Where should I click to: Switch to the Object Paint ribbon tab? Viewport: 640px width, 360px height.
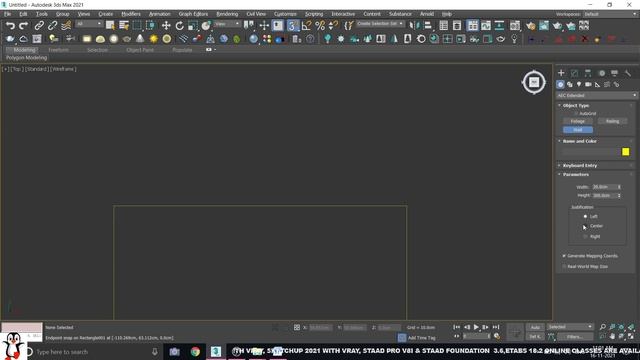pyautogui.click(x=140, y=50)
